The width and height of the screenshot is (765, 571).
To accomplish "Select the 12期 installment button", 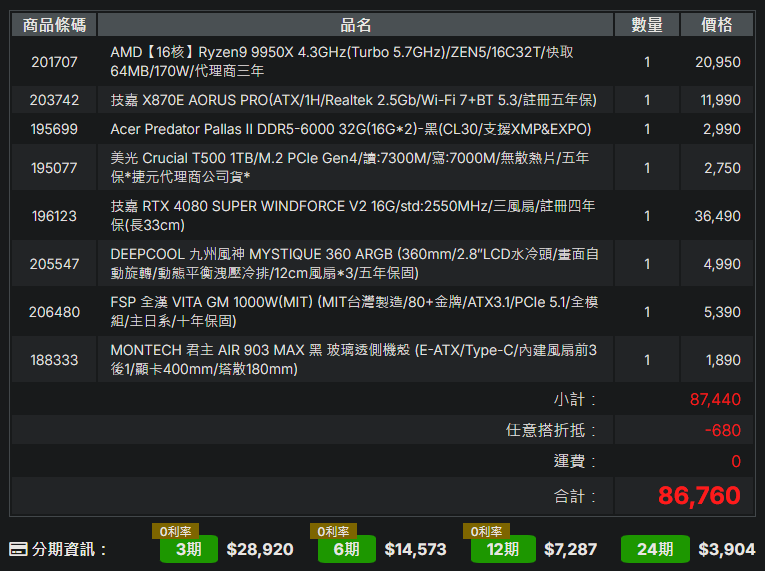I will click(x=503, y=549).
